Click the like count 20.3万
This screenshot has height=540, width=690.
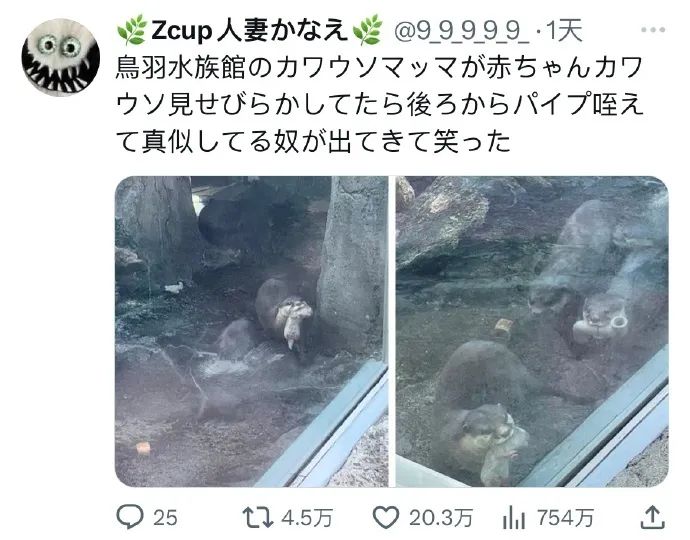441,518
